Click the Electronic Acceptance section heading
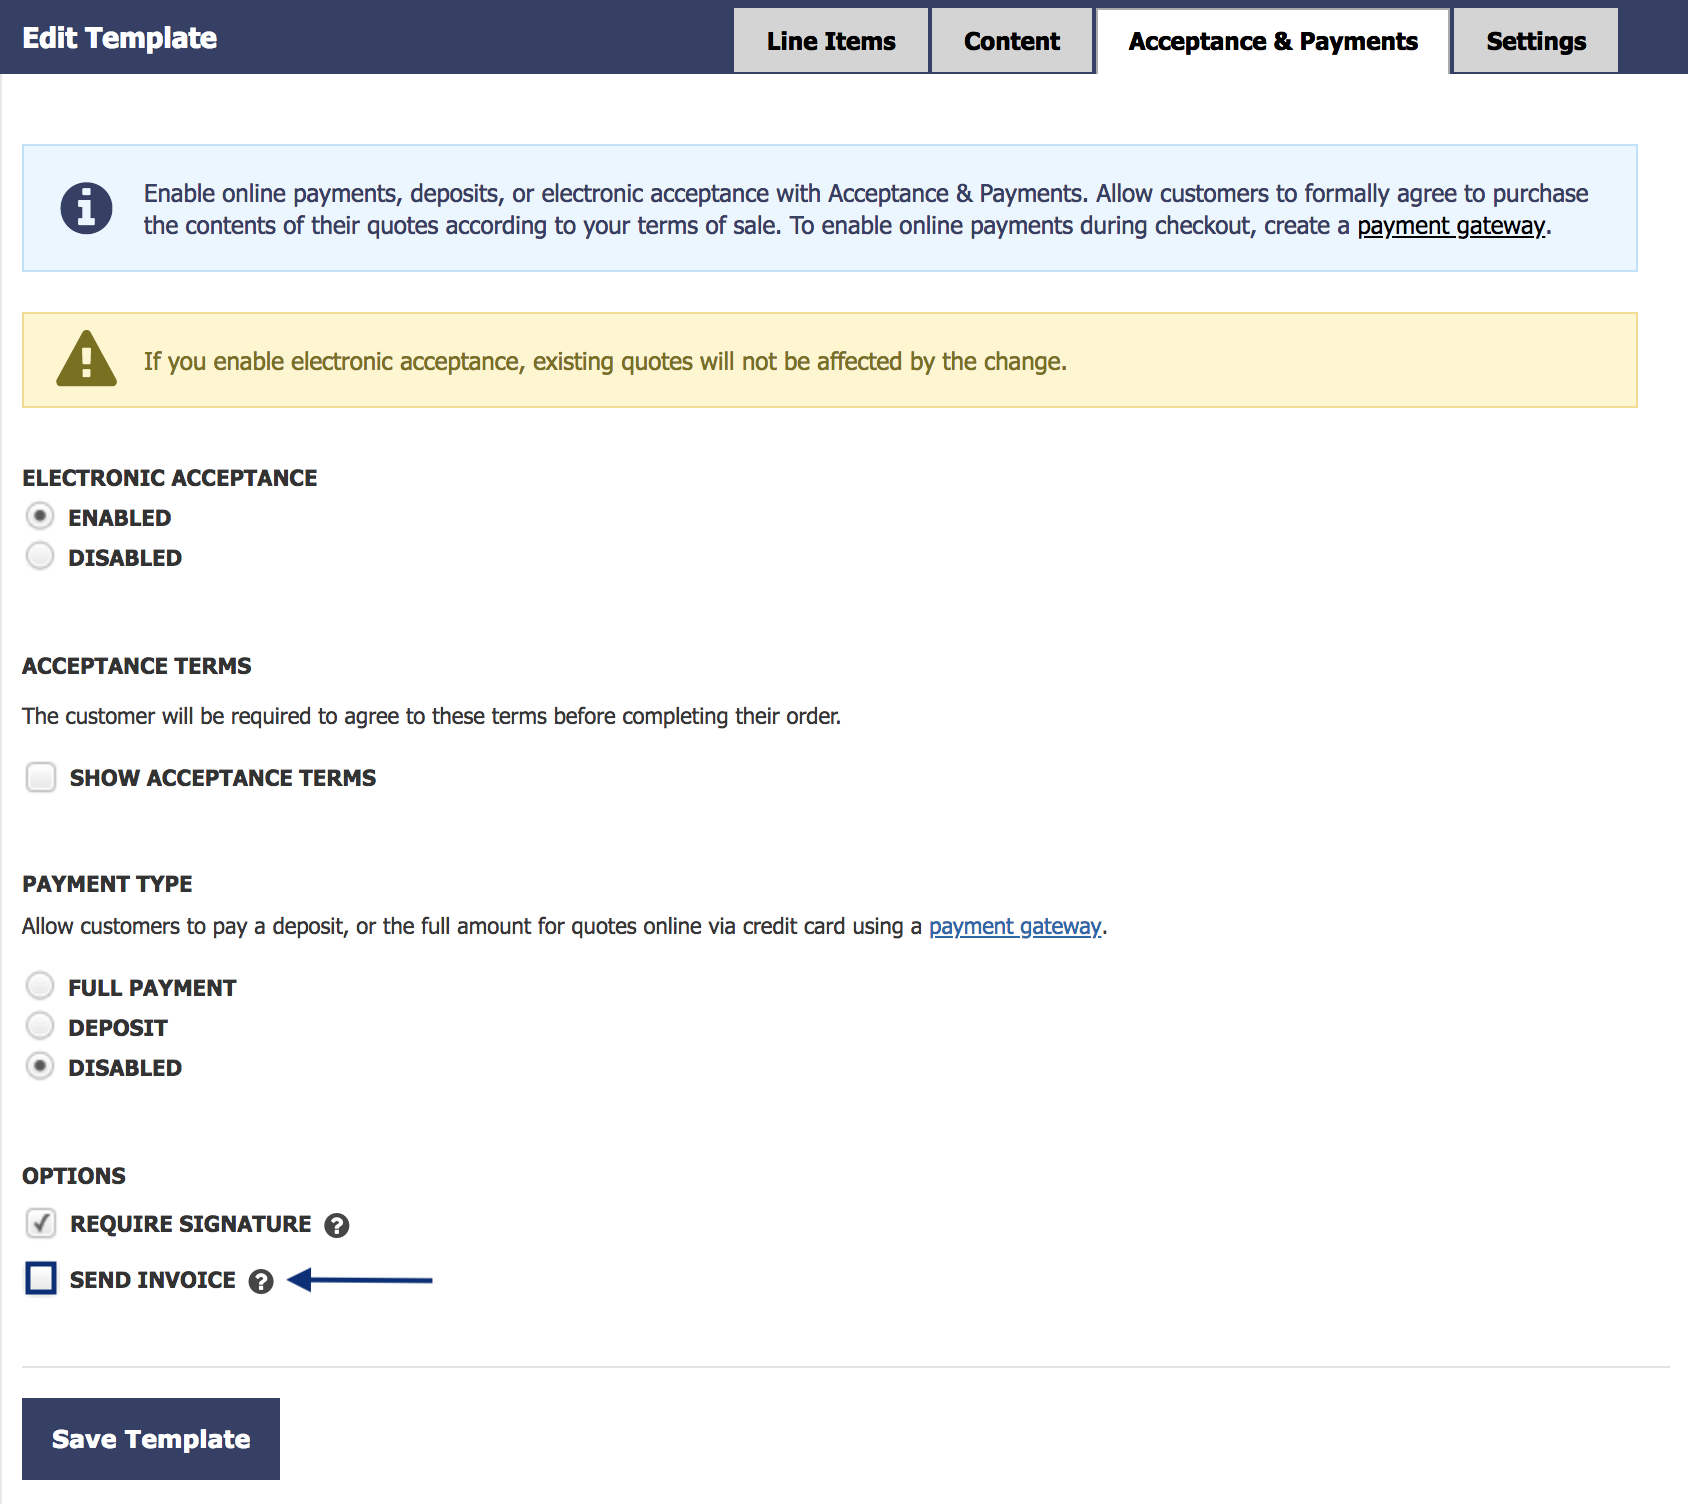 click(170, 478)
